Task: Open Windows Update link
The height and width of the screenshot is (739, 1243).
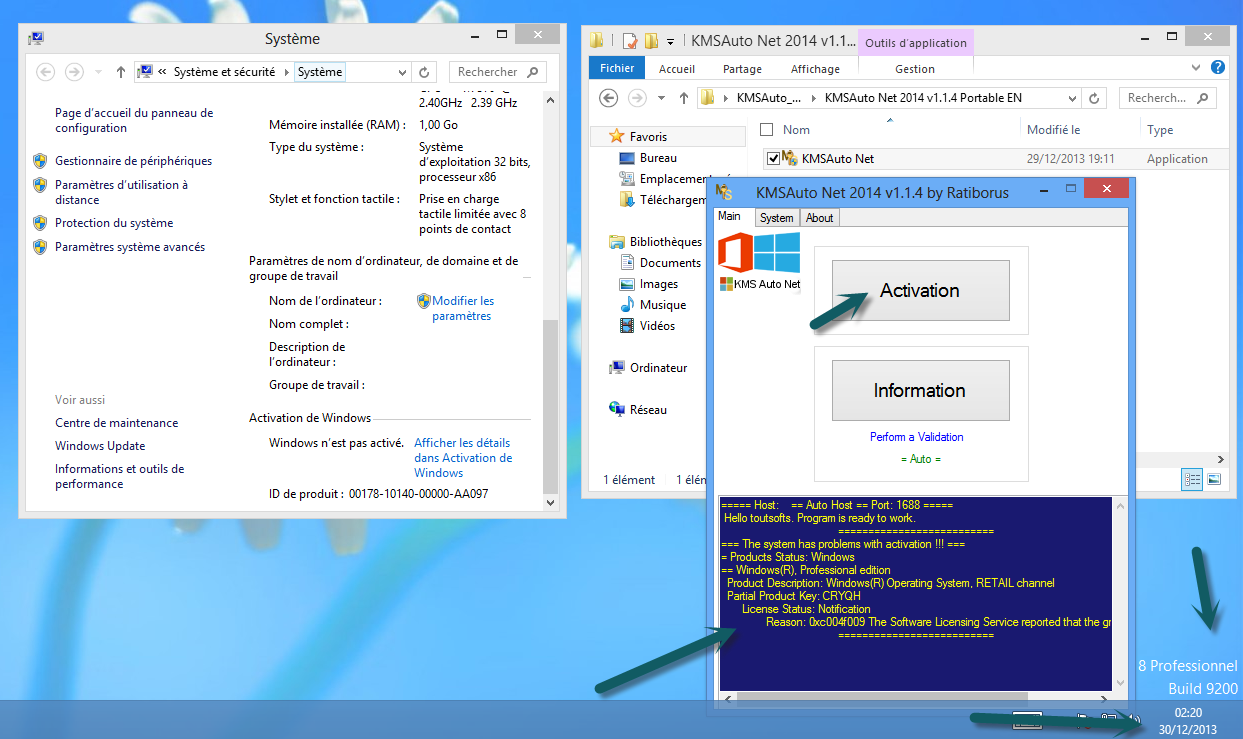Action: (100, 446)
